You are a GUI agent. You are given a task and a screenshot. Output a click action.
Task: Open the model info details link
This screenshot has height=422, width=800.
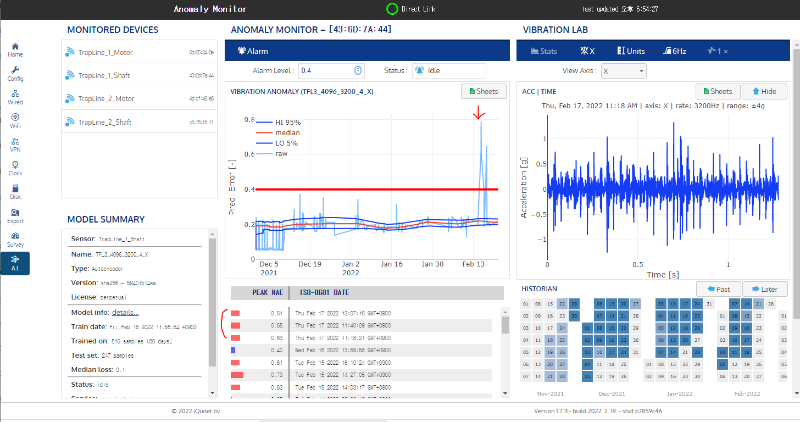point(125,312)
